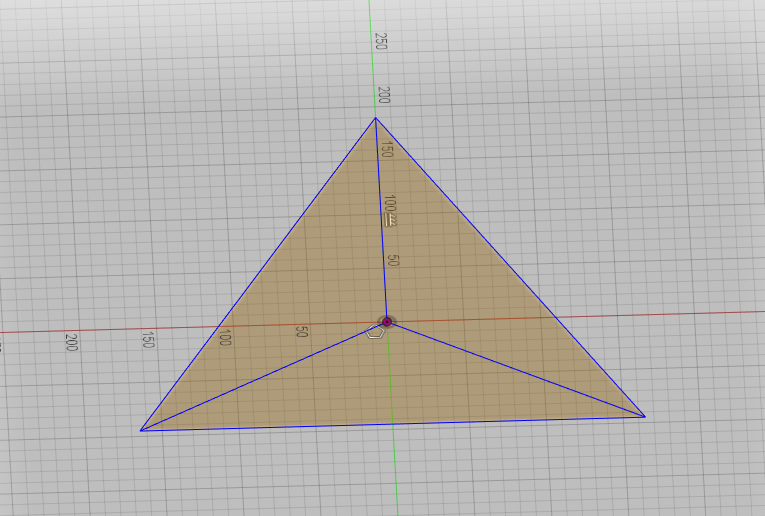Select the triangle's right slanted outer edge
The image size is (765, 516).
tap(510, 267)
